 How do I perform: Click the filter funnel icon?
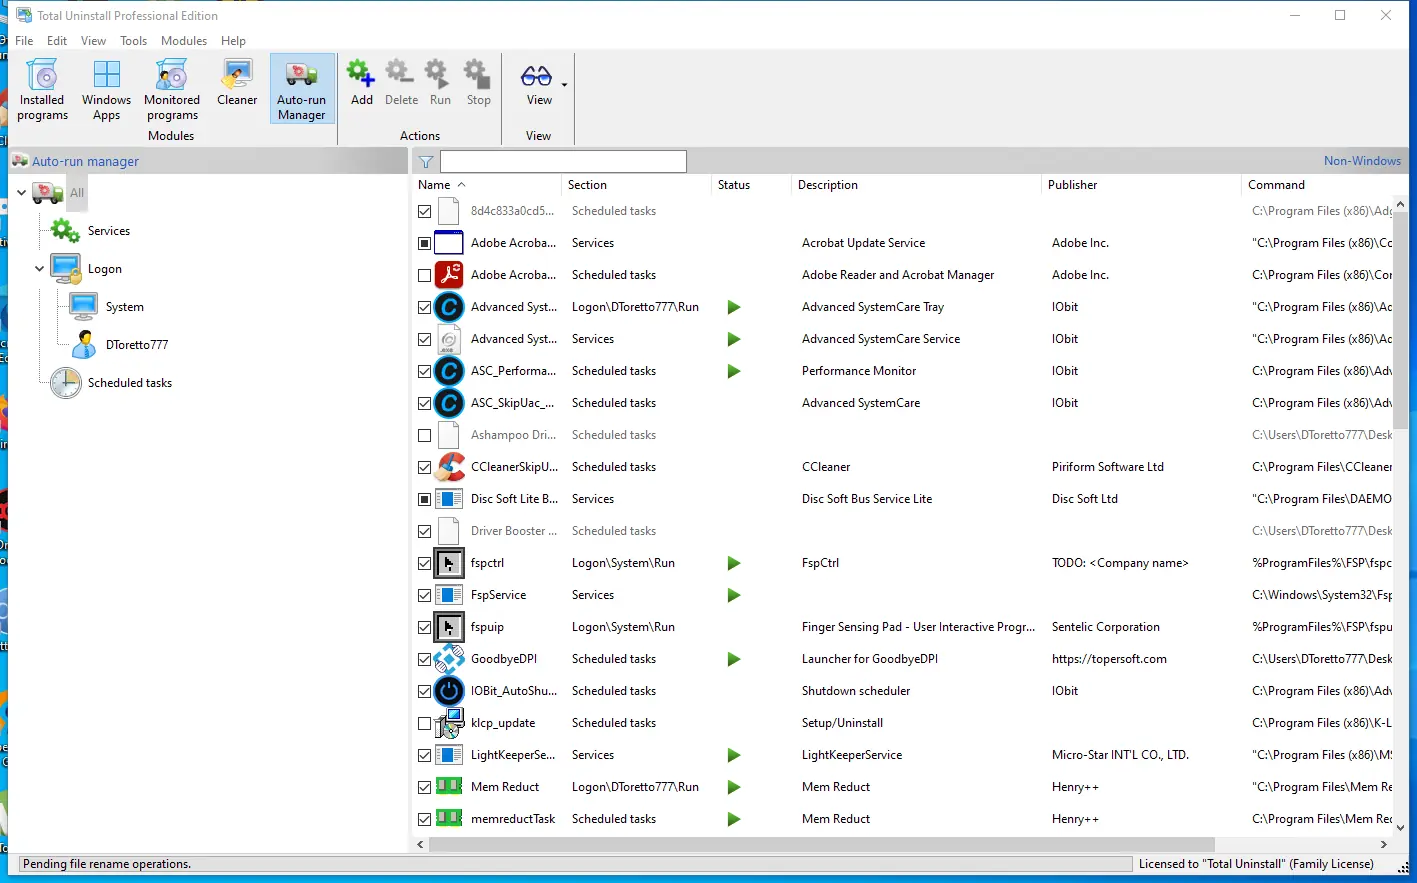click(x=426, y=161)
